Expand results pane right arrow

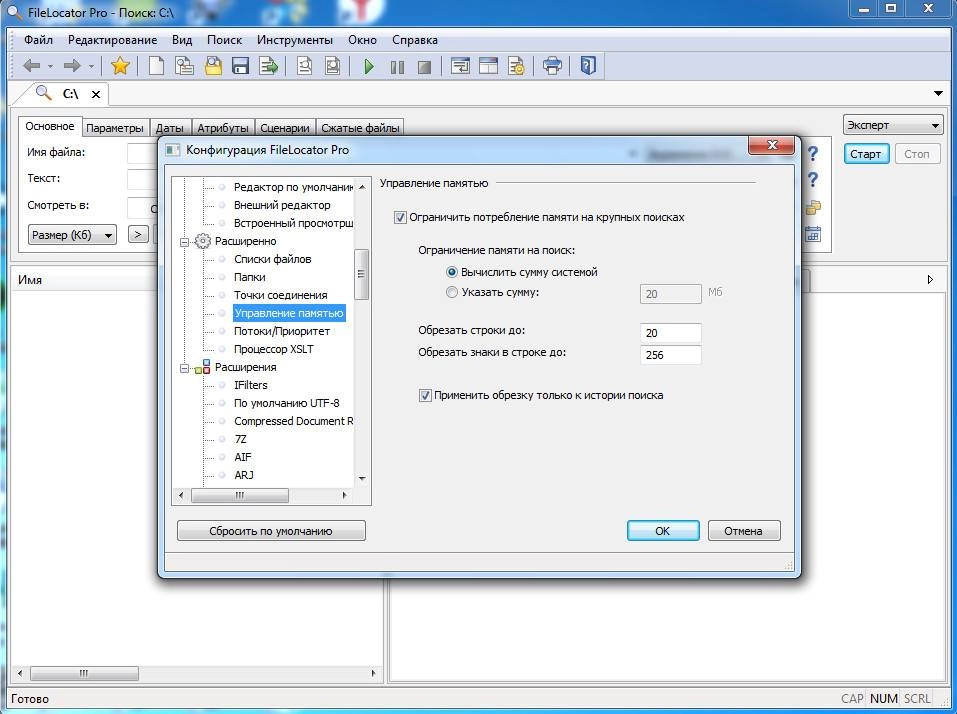coord(930,279)
